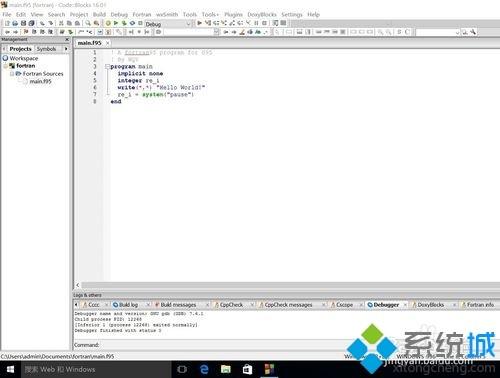The width and height of the screenshot is (500, 378).
Task: Select main.f95 in the project tree
Action: point(40,81)
